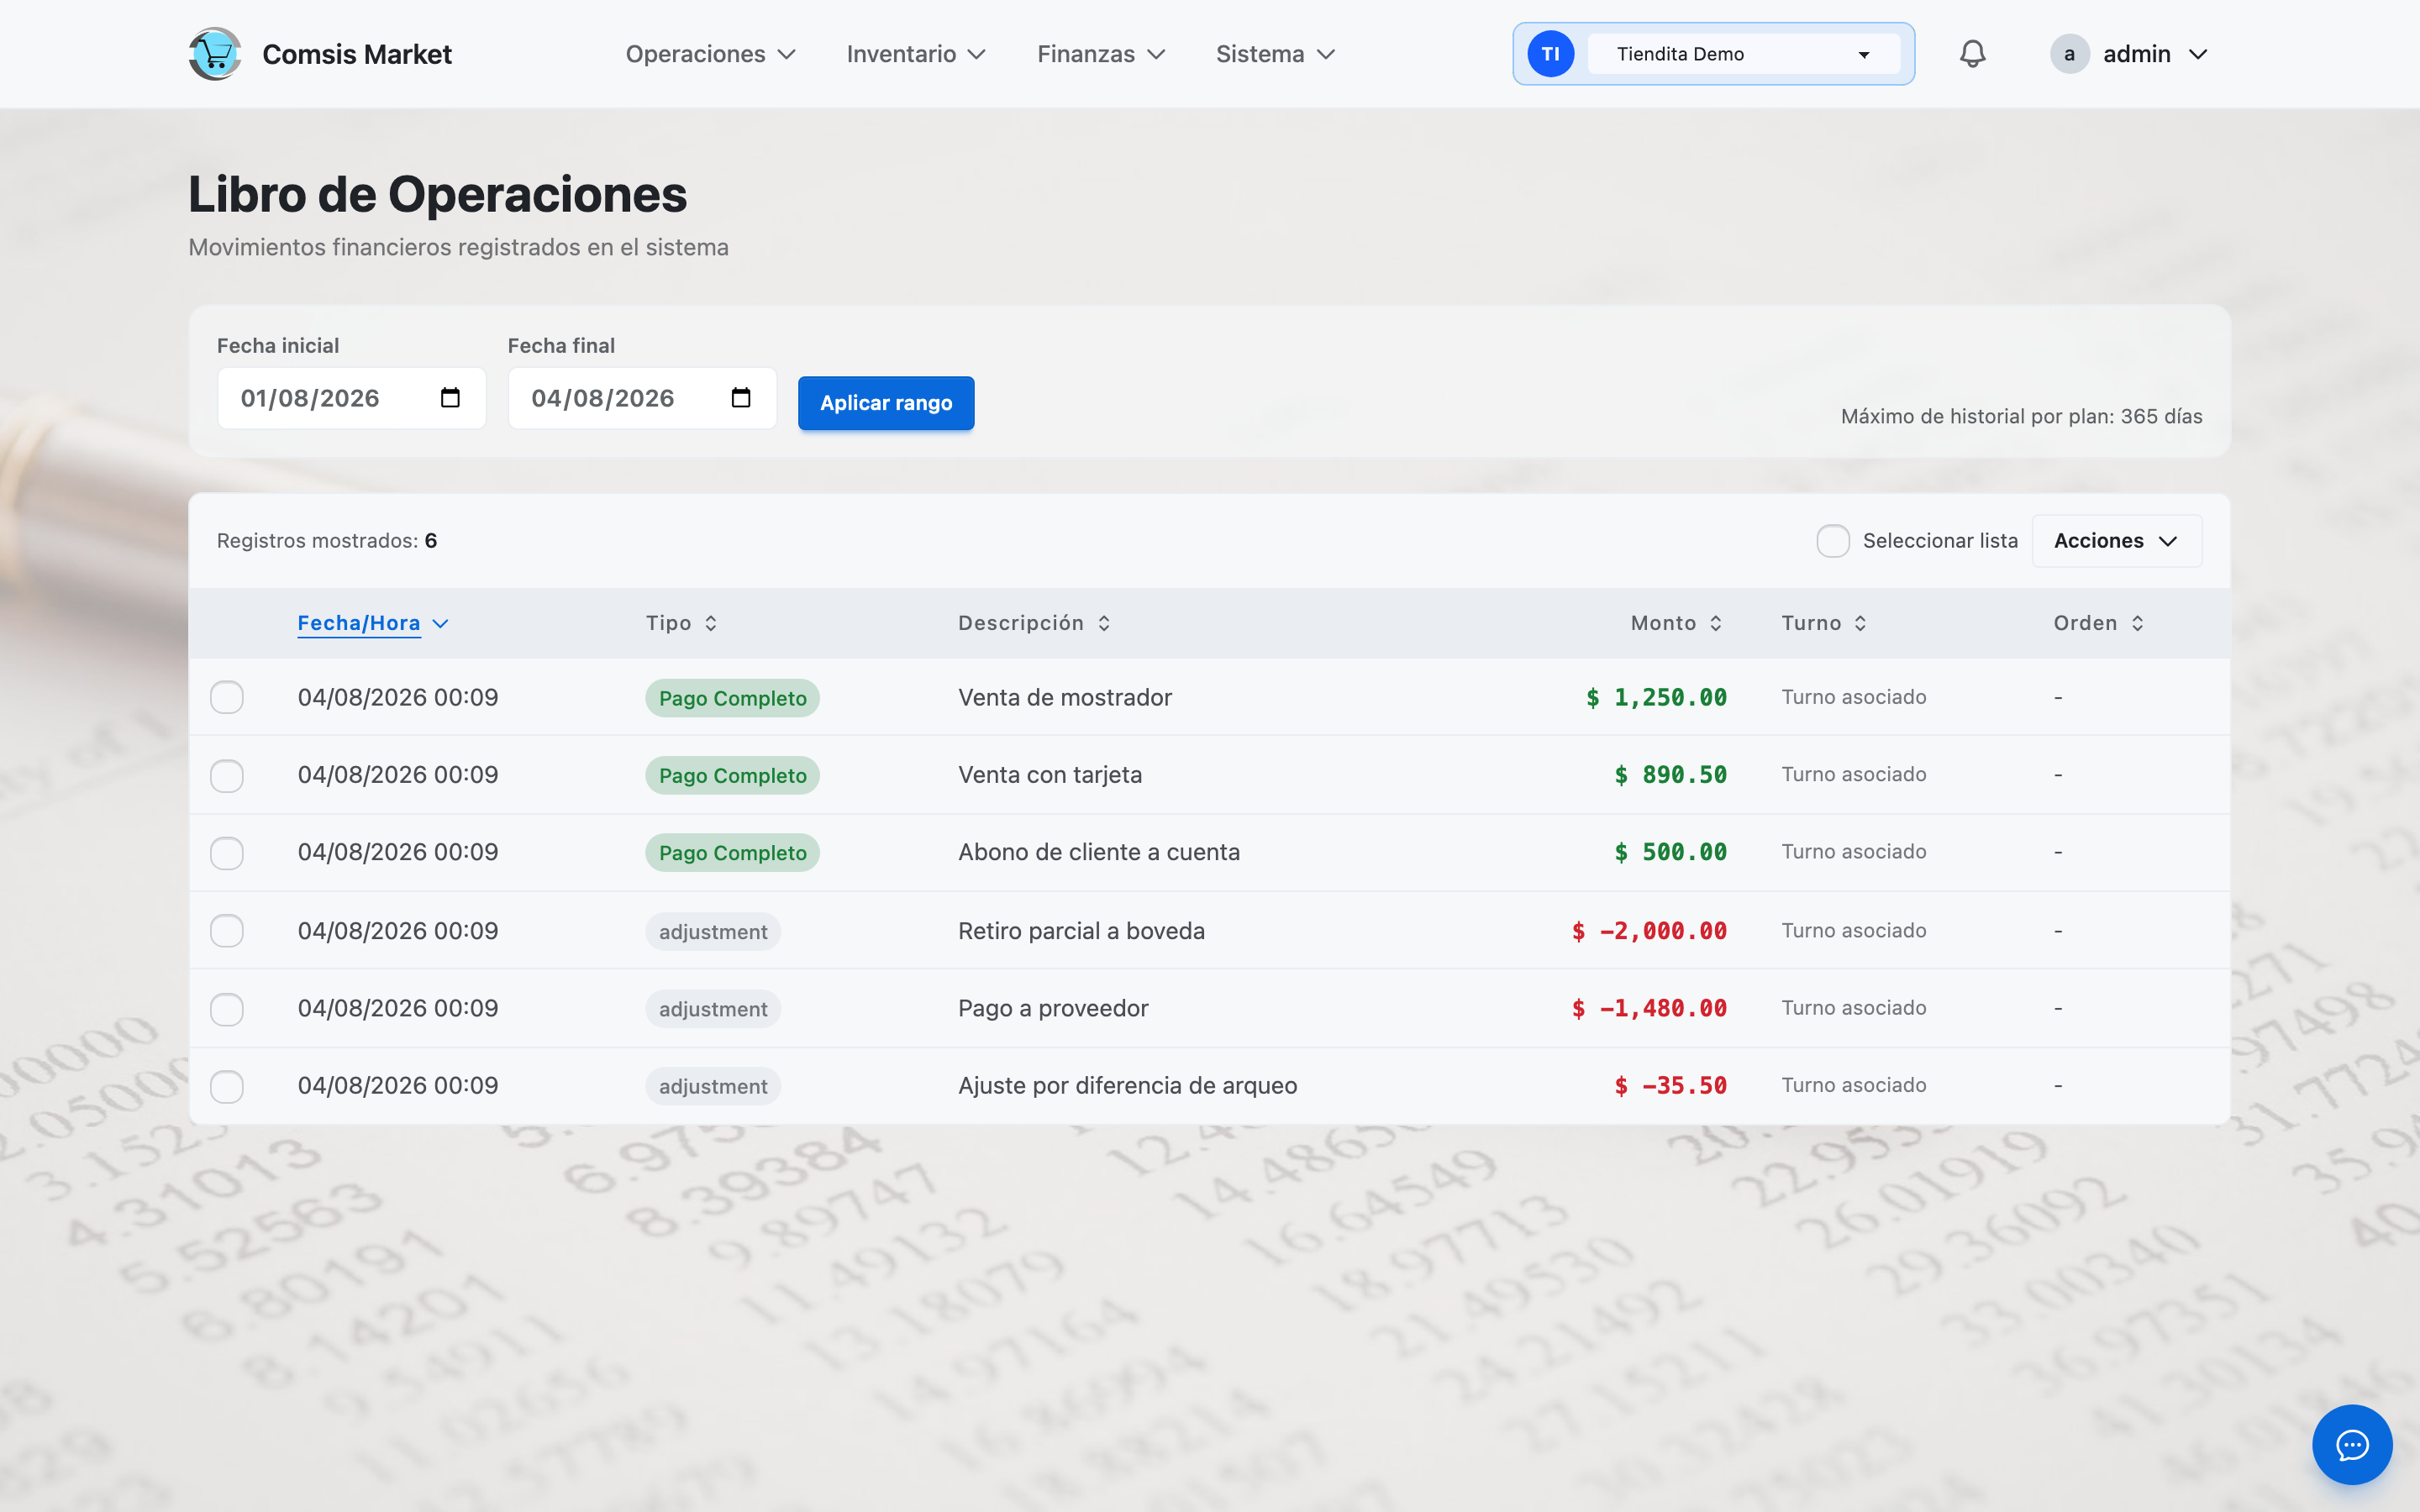2420x1512 pixels.
Task: Click the Pago a proveedor description
Action: 1053,1008
